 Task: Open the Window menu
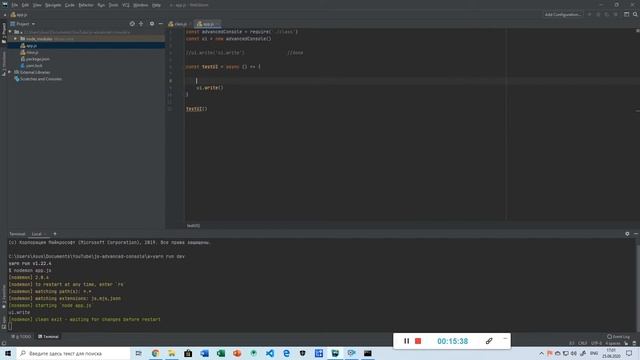pos(140,5)
